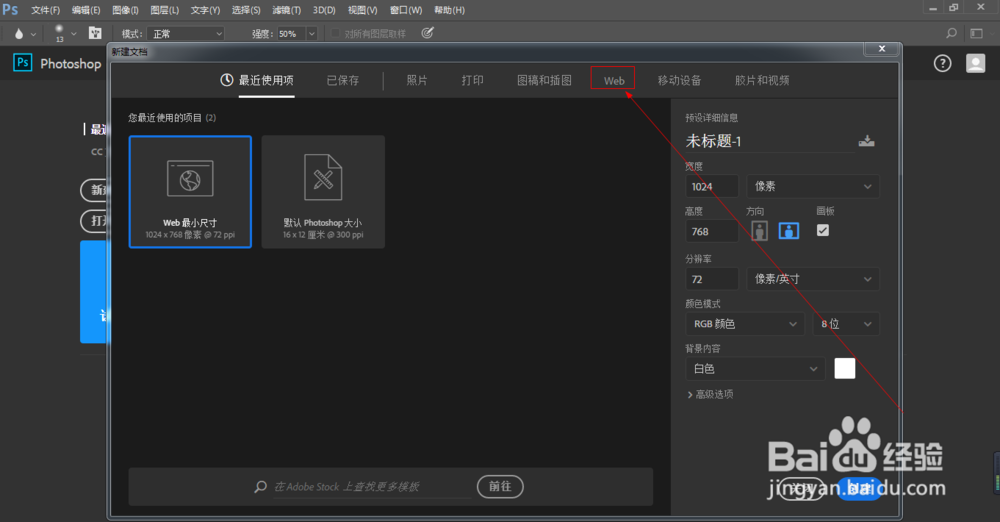Image resolution: width=1000 pixels, height=522 pixels.
Task: Save document preset with download icon
Action: point(866,141)
